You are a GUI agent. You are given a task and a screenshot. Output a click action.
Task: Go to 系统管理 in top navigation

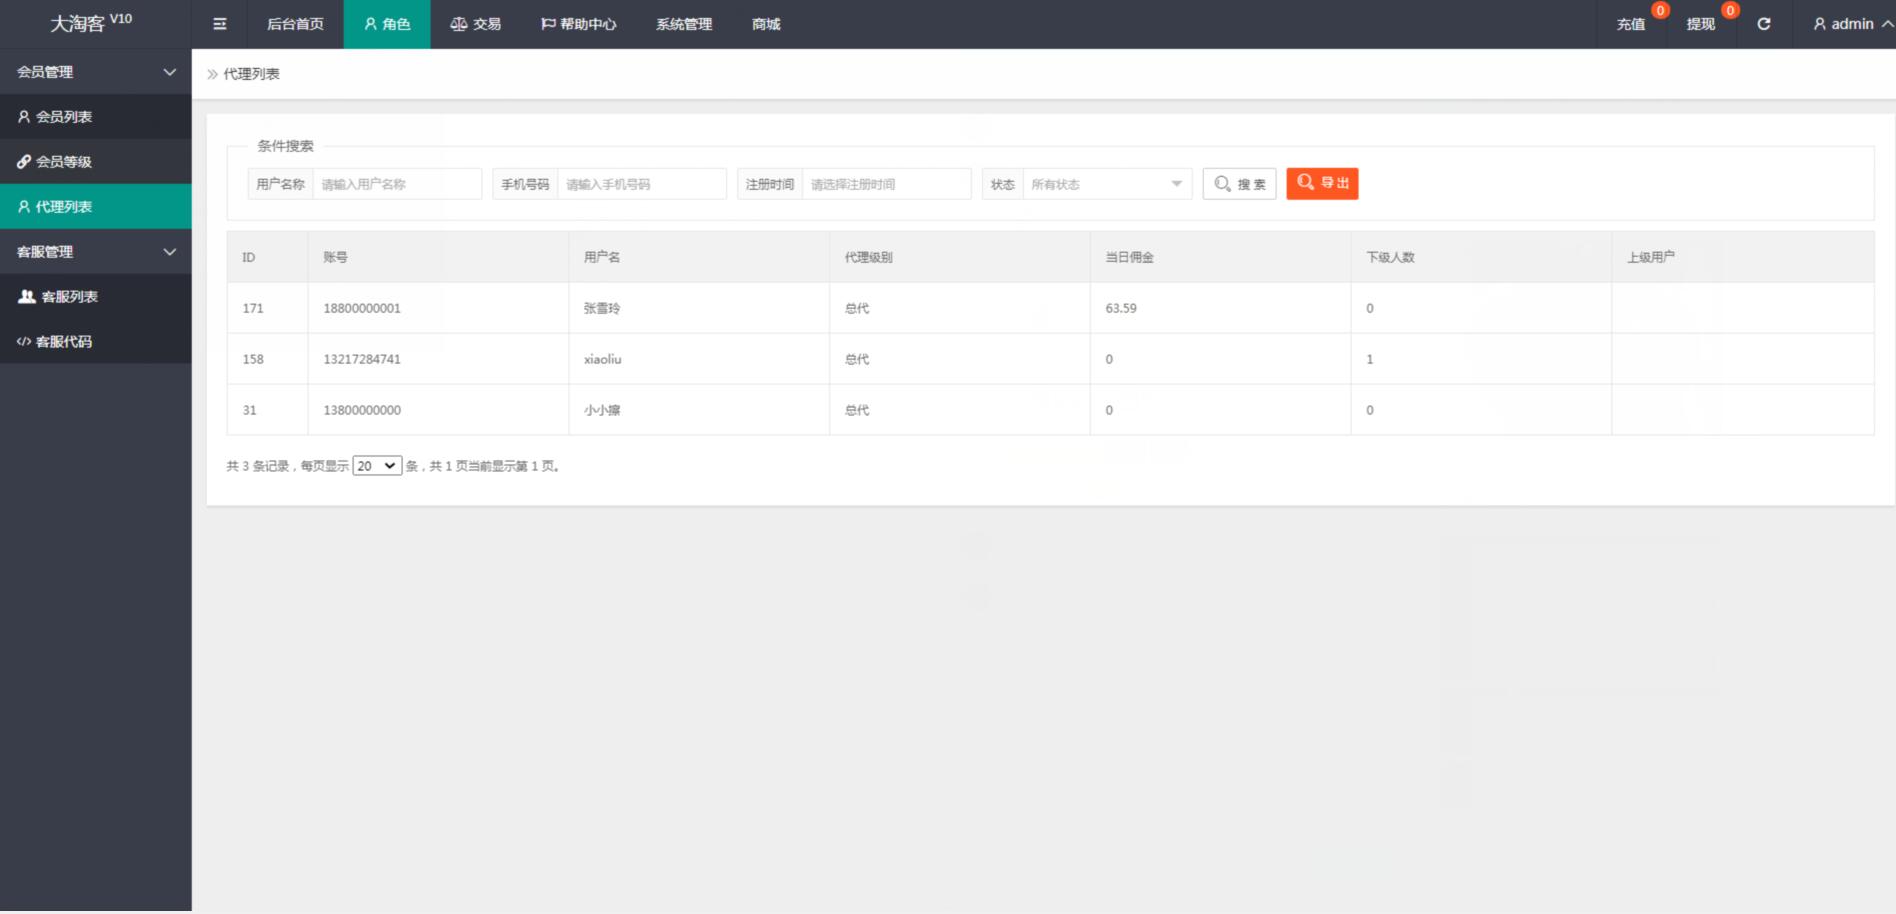pos(684,24)
